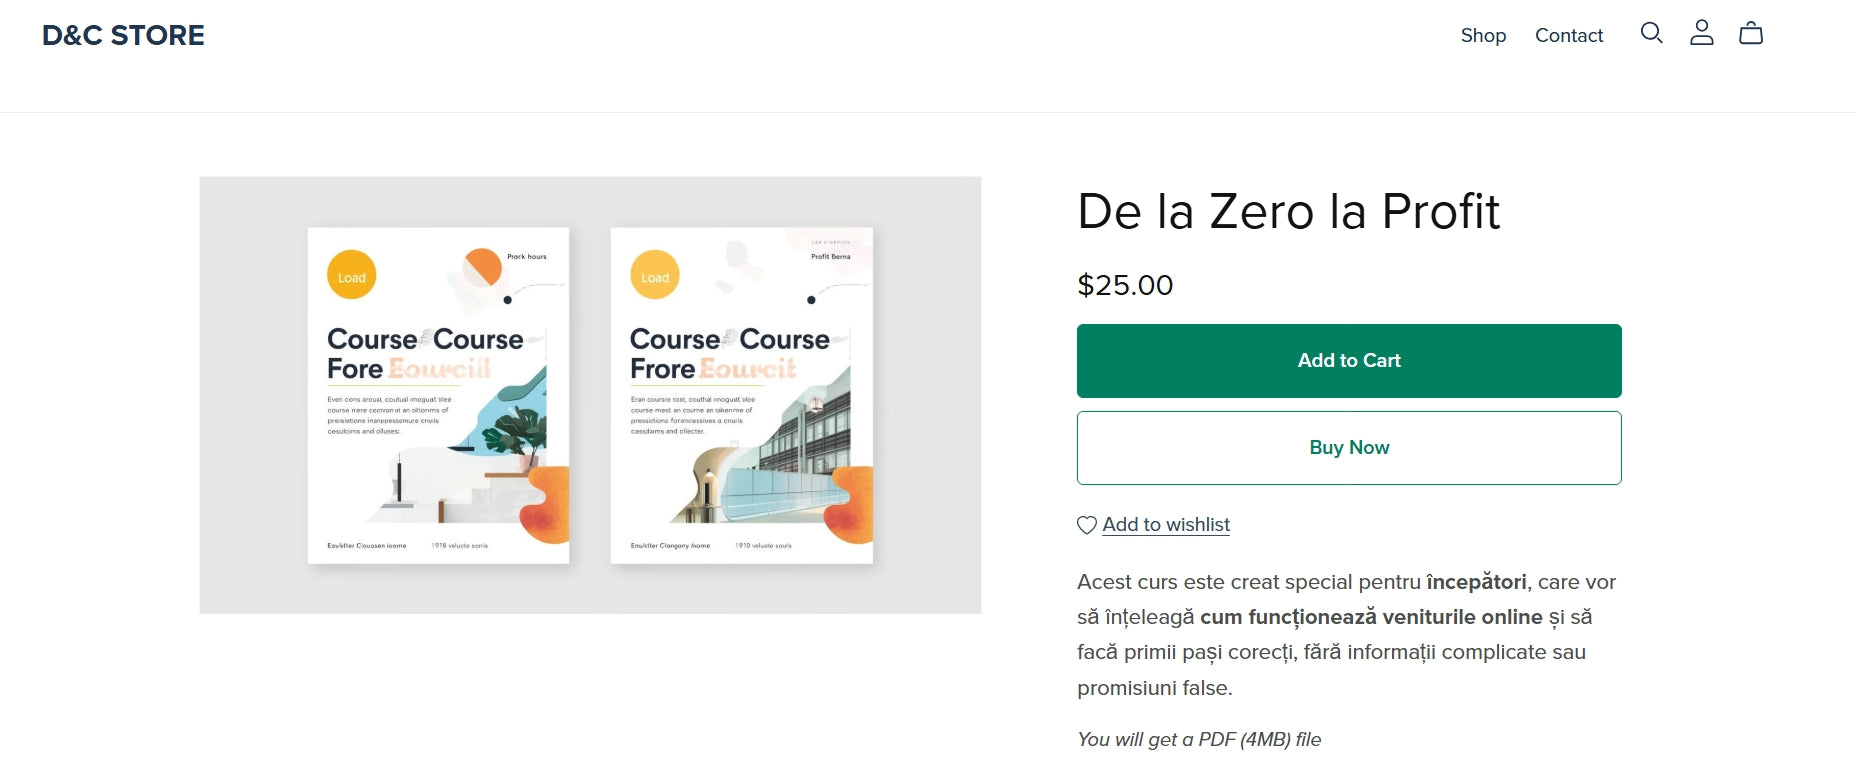View cart contents via the bag icon

click(x=1751, y=33)
